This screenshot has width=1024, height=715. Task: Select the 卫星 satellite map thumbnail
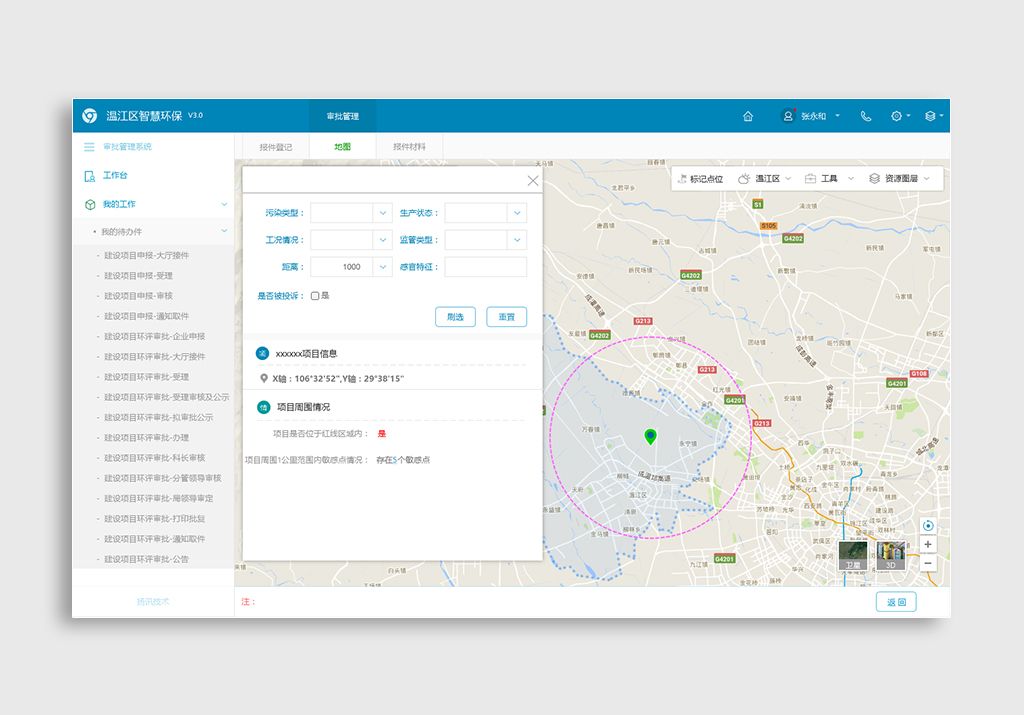coord(853,555)
